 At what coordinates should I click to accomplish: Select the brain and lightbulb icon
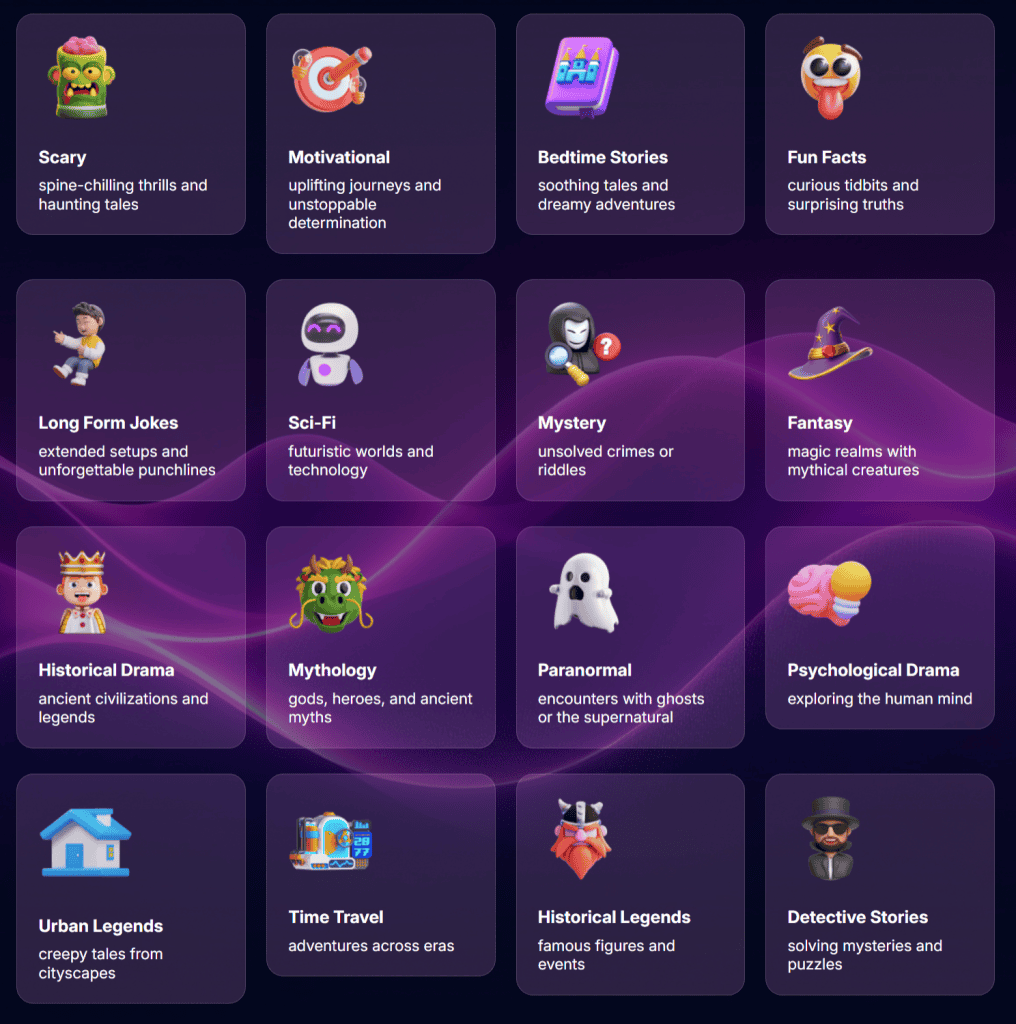(x=830, y=592)
